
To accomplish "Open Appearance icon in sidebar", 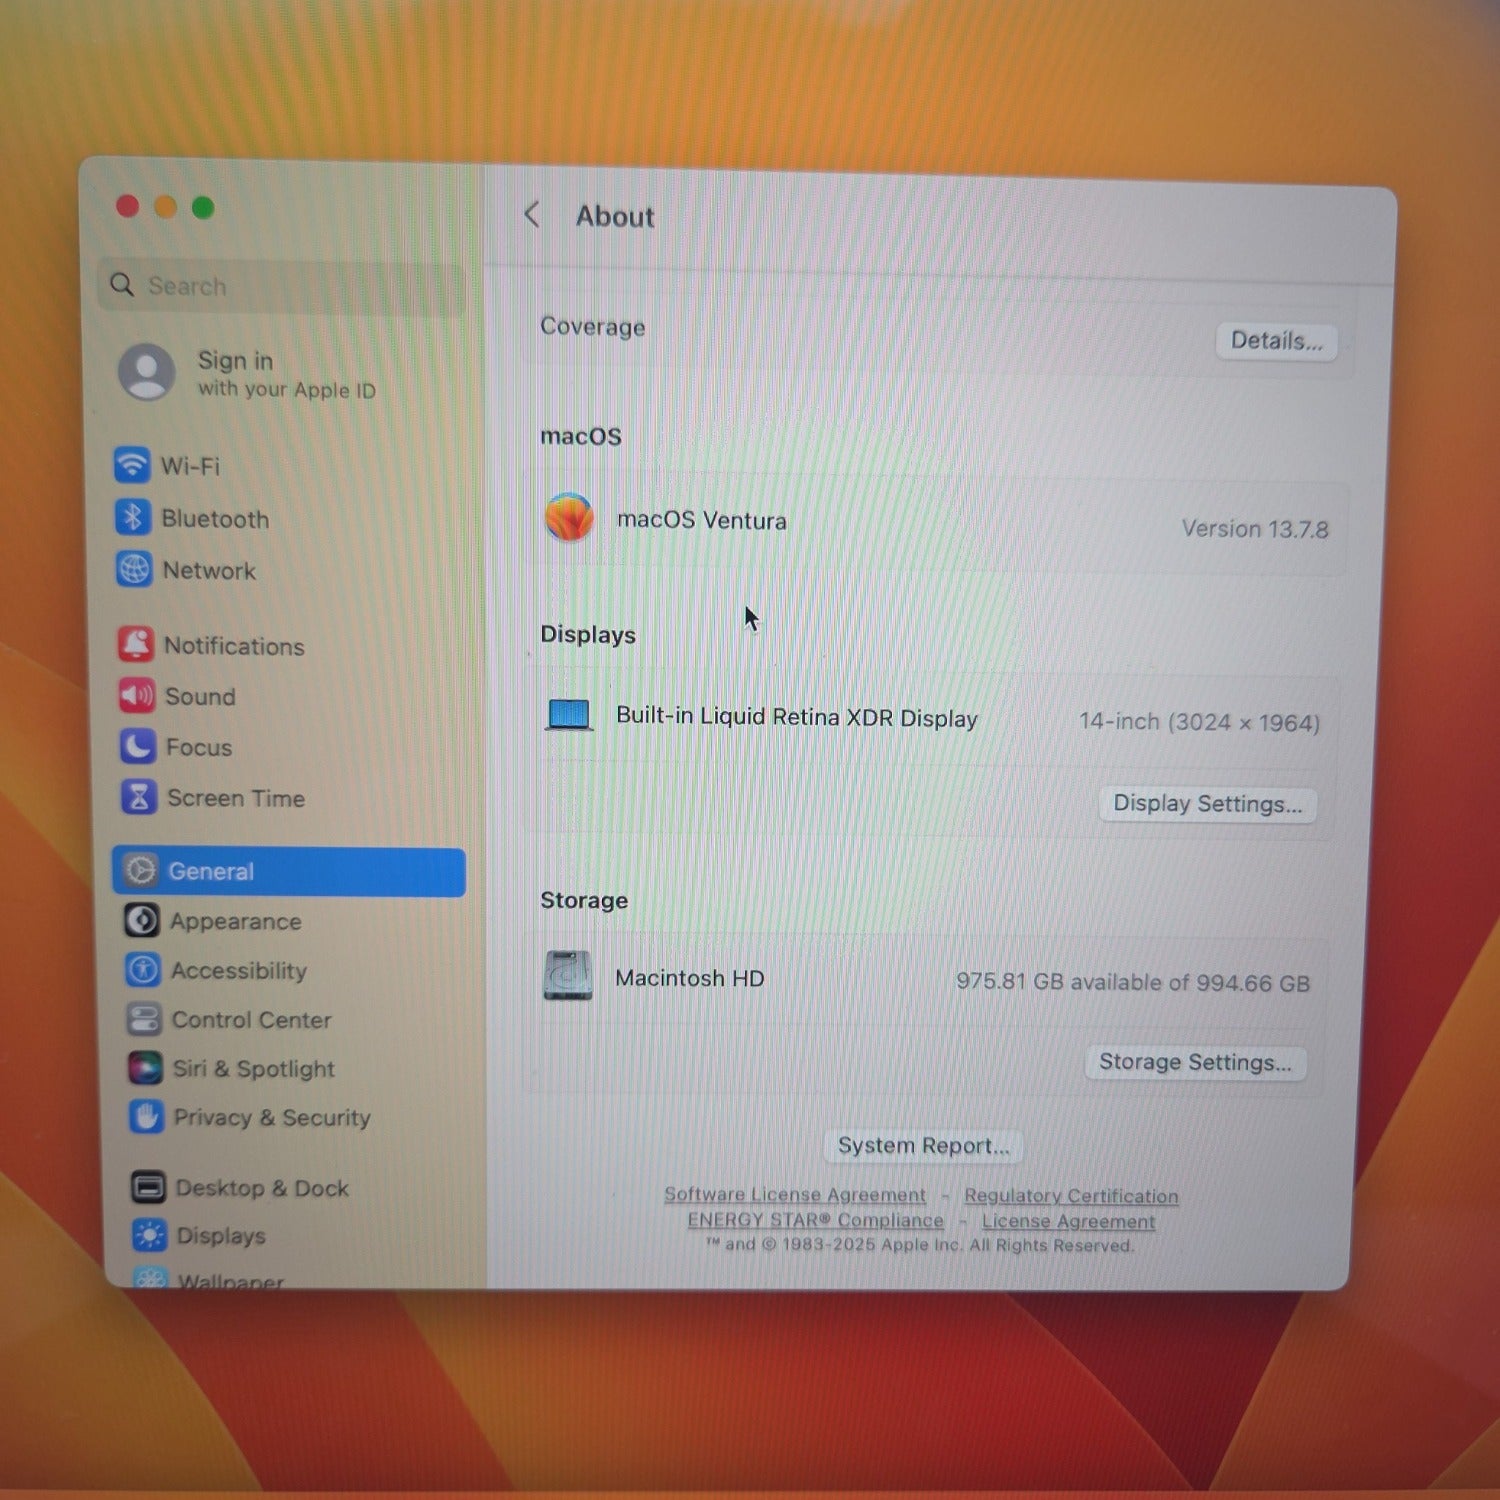I will pyautogui.click(x=142, y=920).
